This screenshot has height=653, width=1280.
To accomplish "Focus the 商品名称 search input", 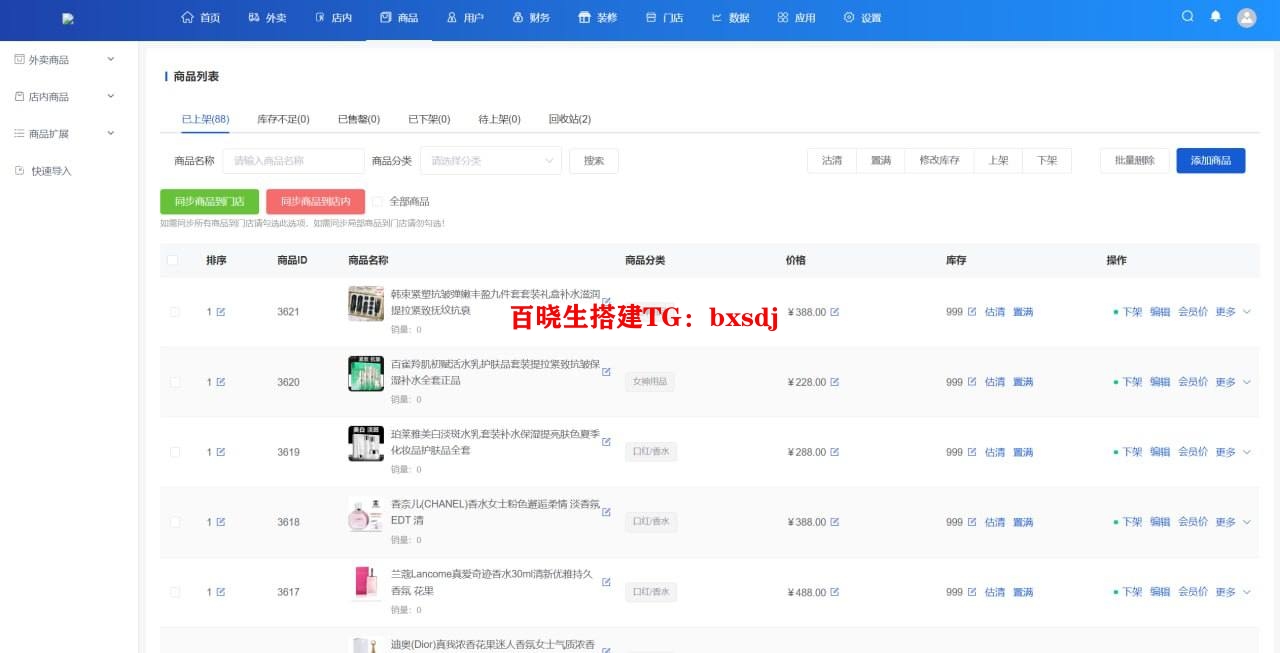I will click(x=293, y=161).
